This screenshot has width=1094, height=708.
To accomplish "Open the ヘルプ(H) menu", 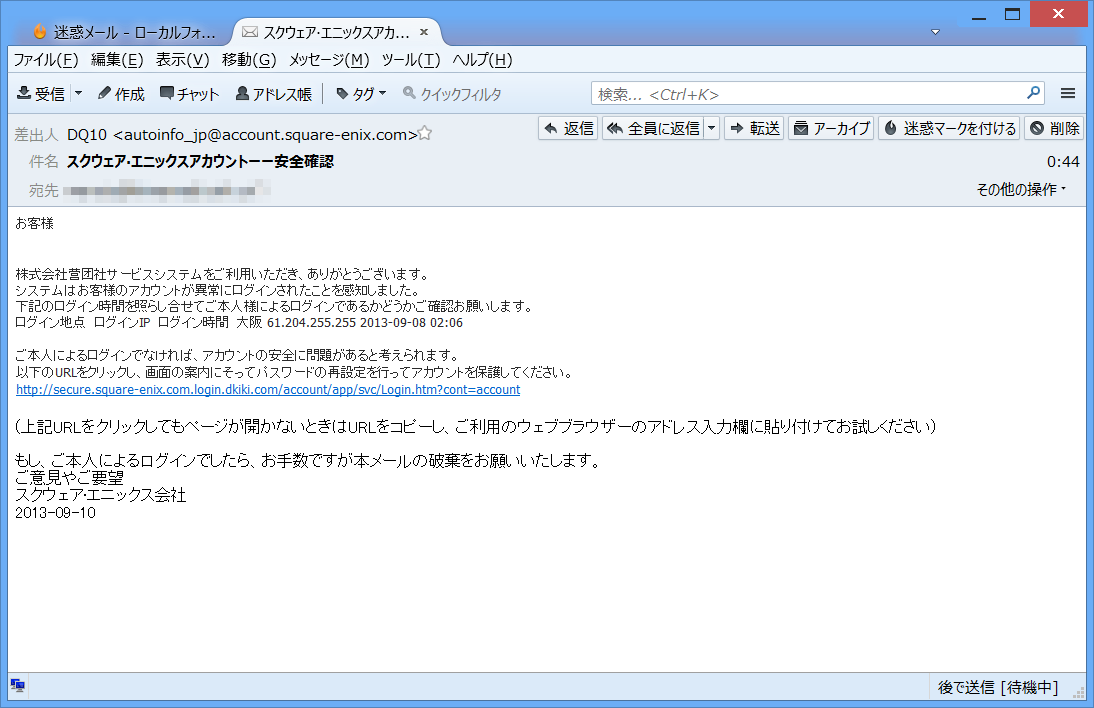I will [482, 60].
